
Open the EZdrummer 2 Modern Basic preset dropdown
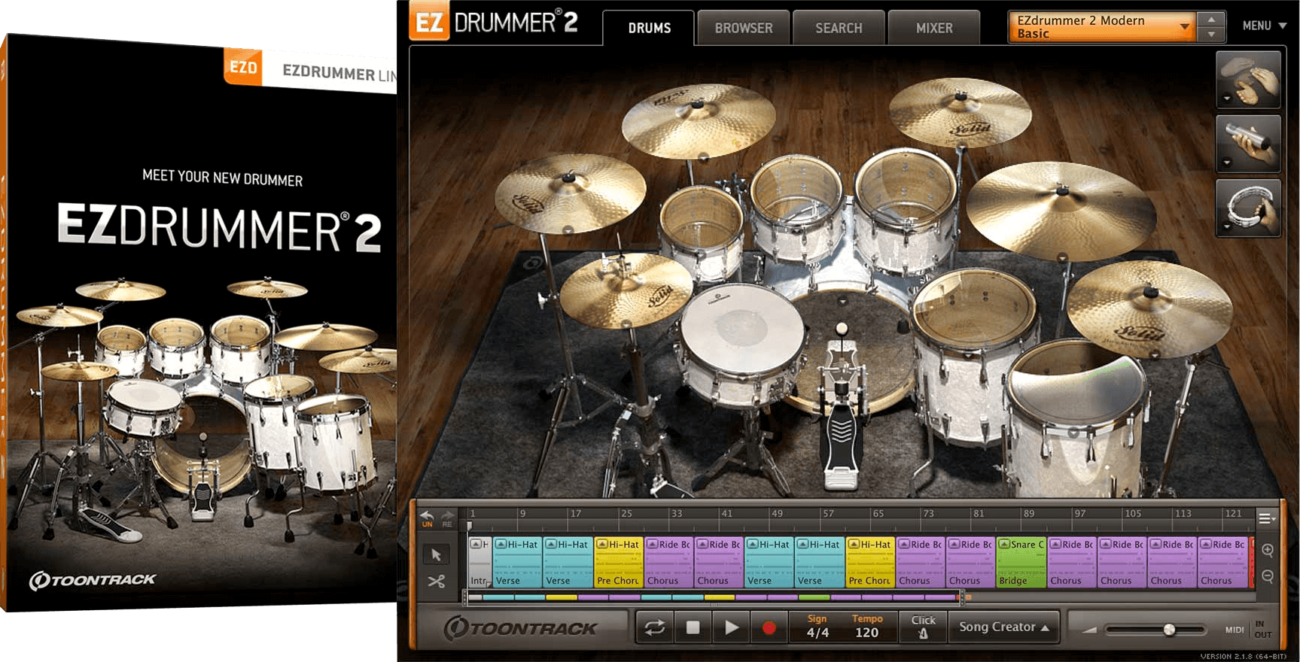pos(1102,27)
